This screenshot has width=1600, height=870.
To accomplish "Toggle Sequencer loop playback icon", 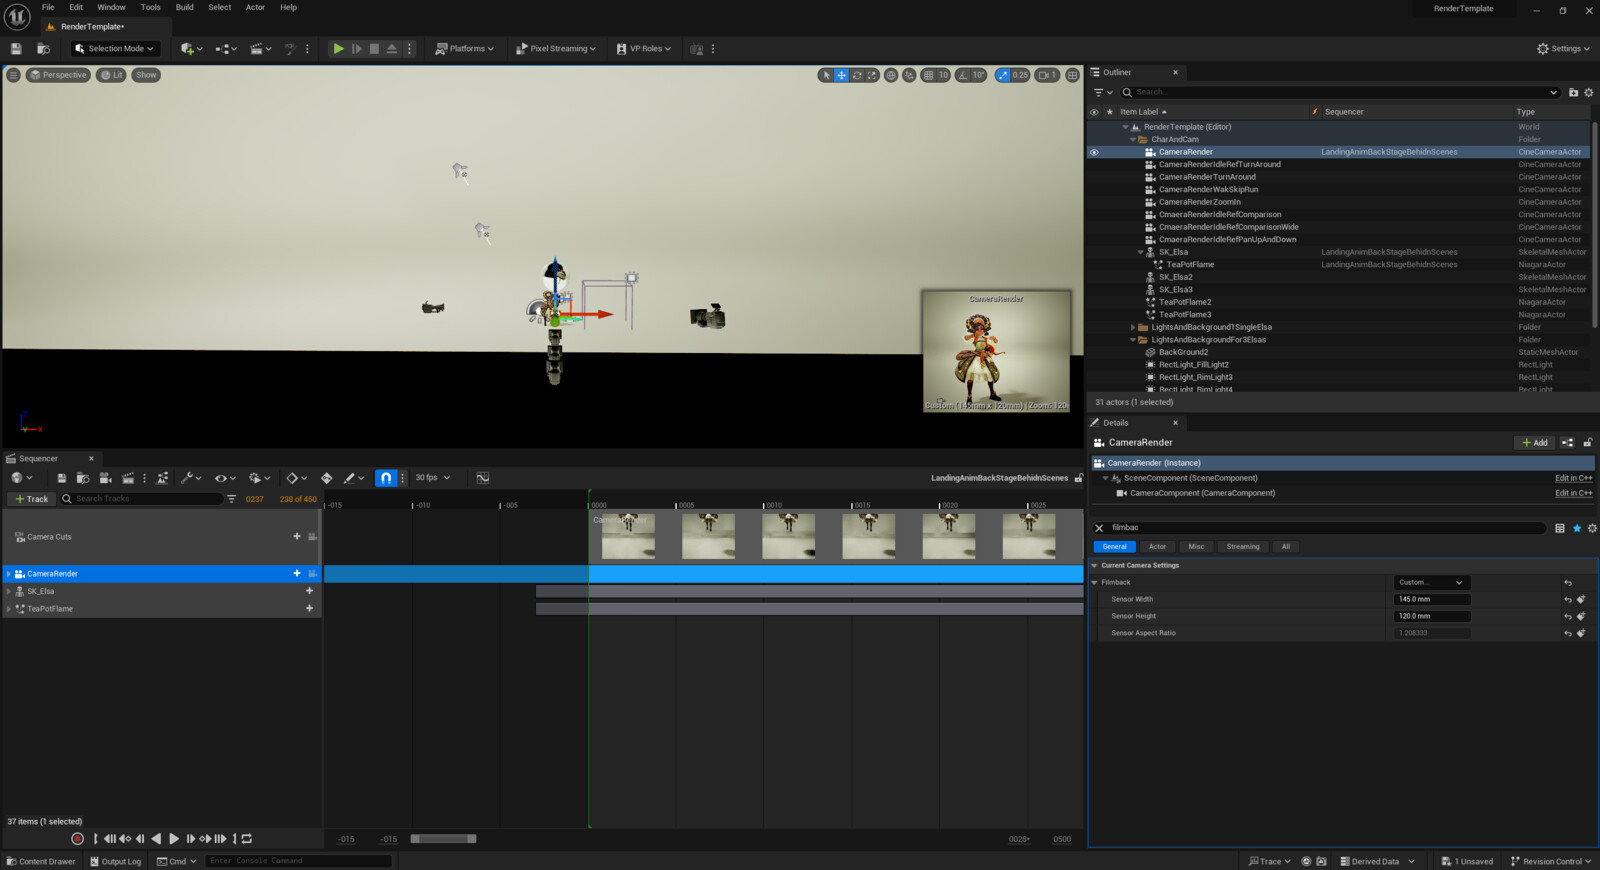I will coord(247,839).
